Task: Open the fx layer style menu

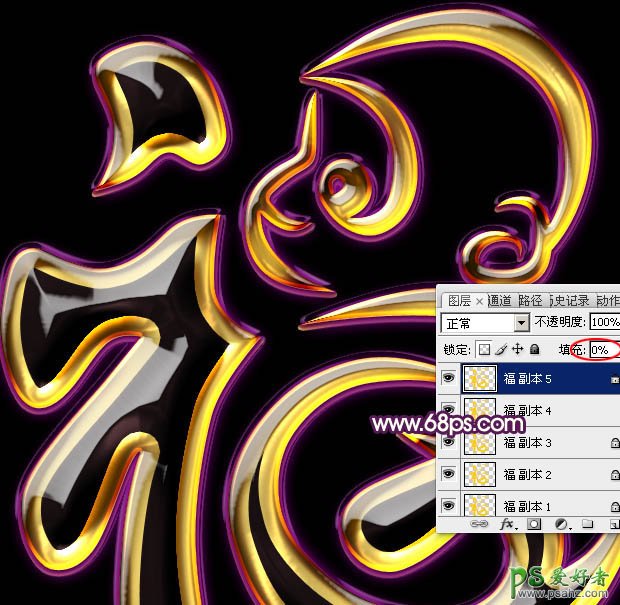Action: click(x=508, y=523)
